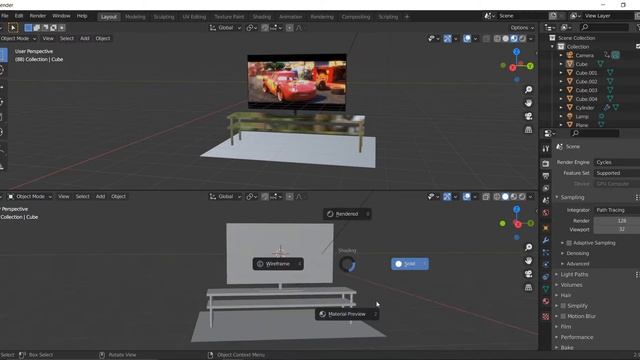Expand the Denoising subpanel
640x360 pixels.
click(577, 253)
